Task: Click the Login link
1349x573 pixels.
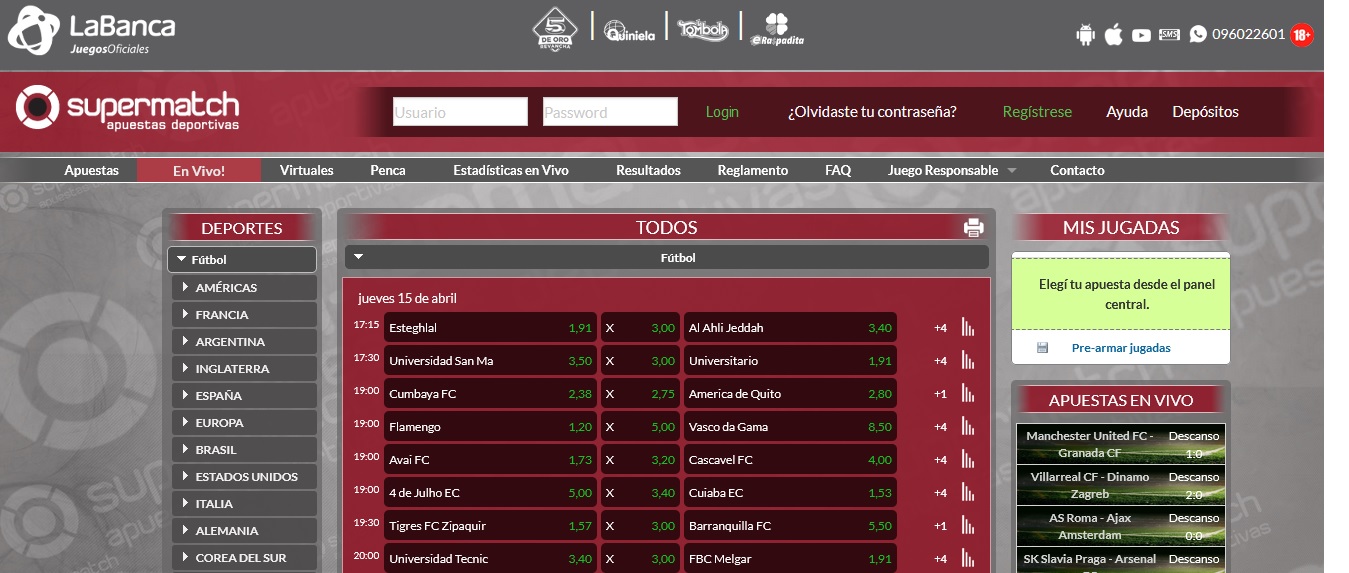Action: coord(722,112)
